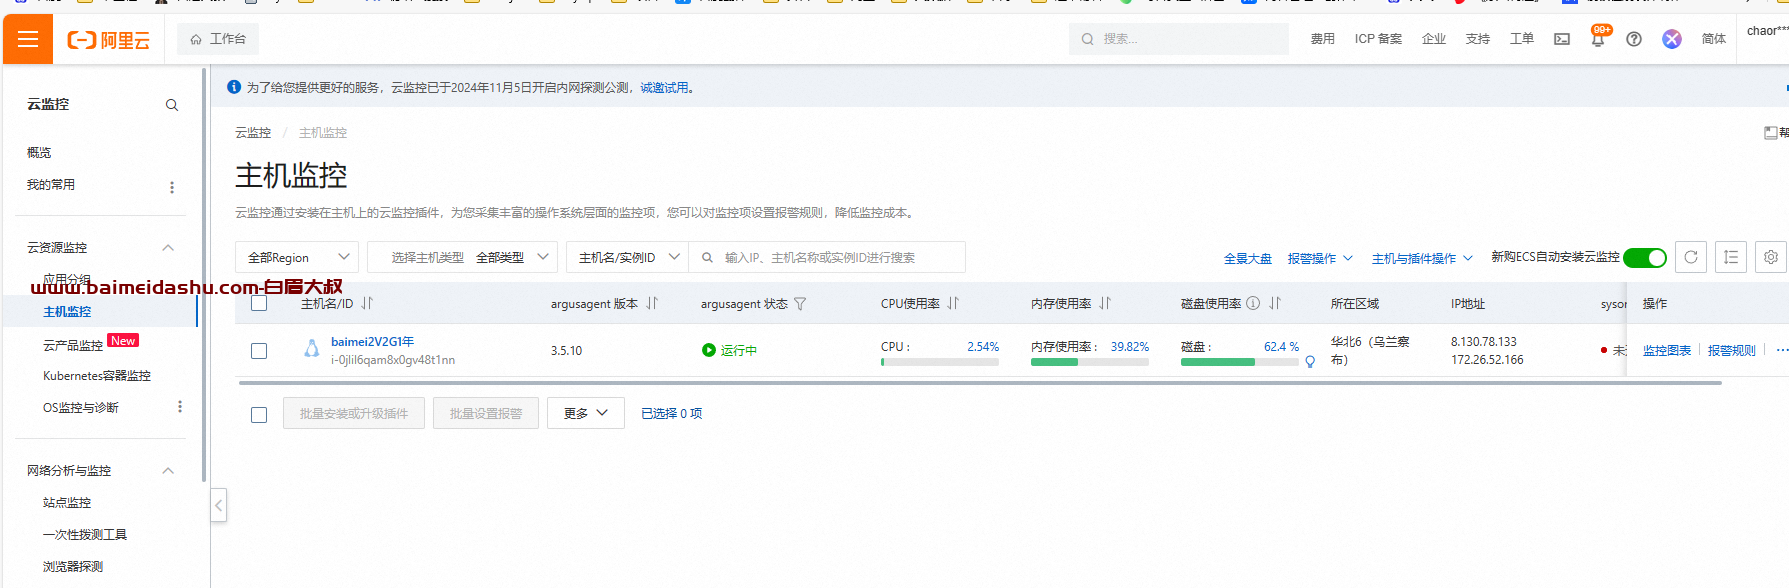
Task: Collapse the 云资源监控 section
Action: [x=168, y=248]
